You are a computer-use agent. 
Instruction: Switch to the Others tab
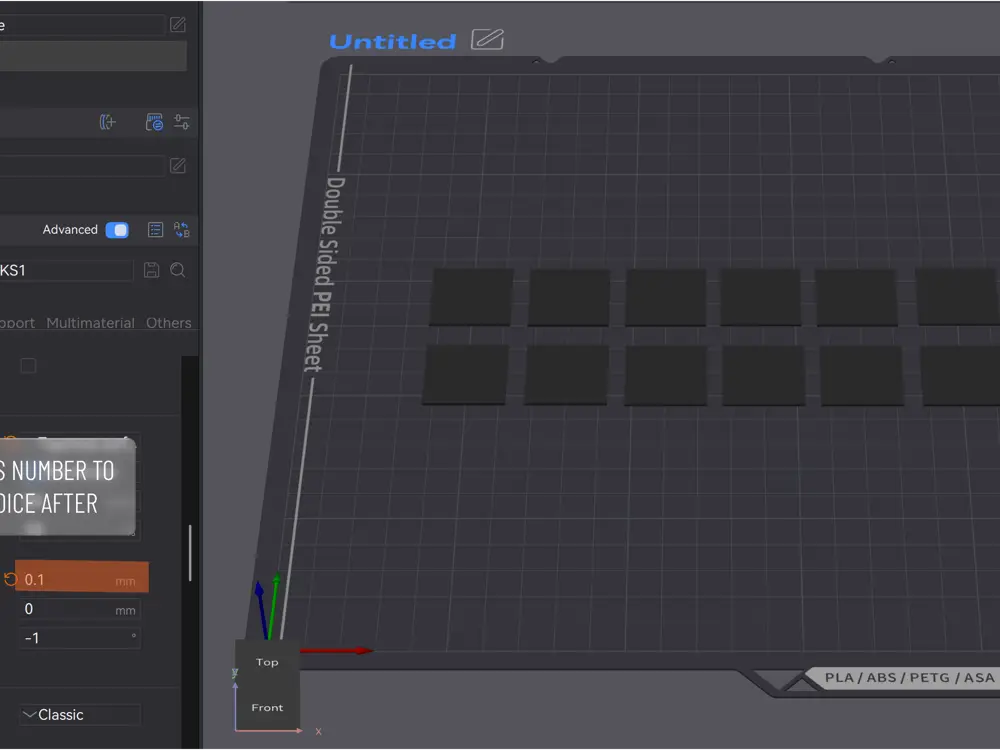tap(168, 323)
